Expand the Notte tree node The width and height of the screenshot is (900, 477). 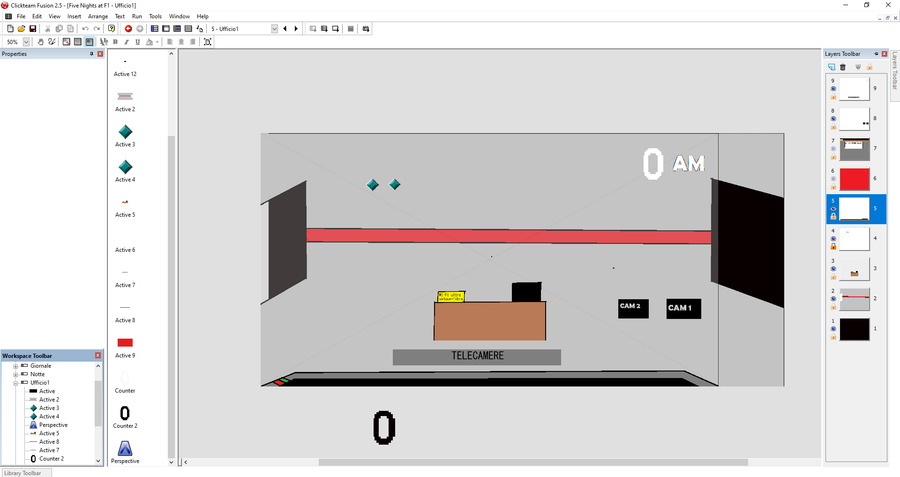[x=15, y=374]
